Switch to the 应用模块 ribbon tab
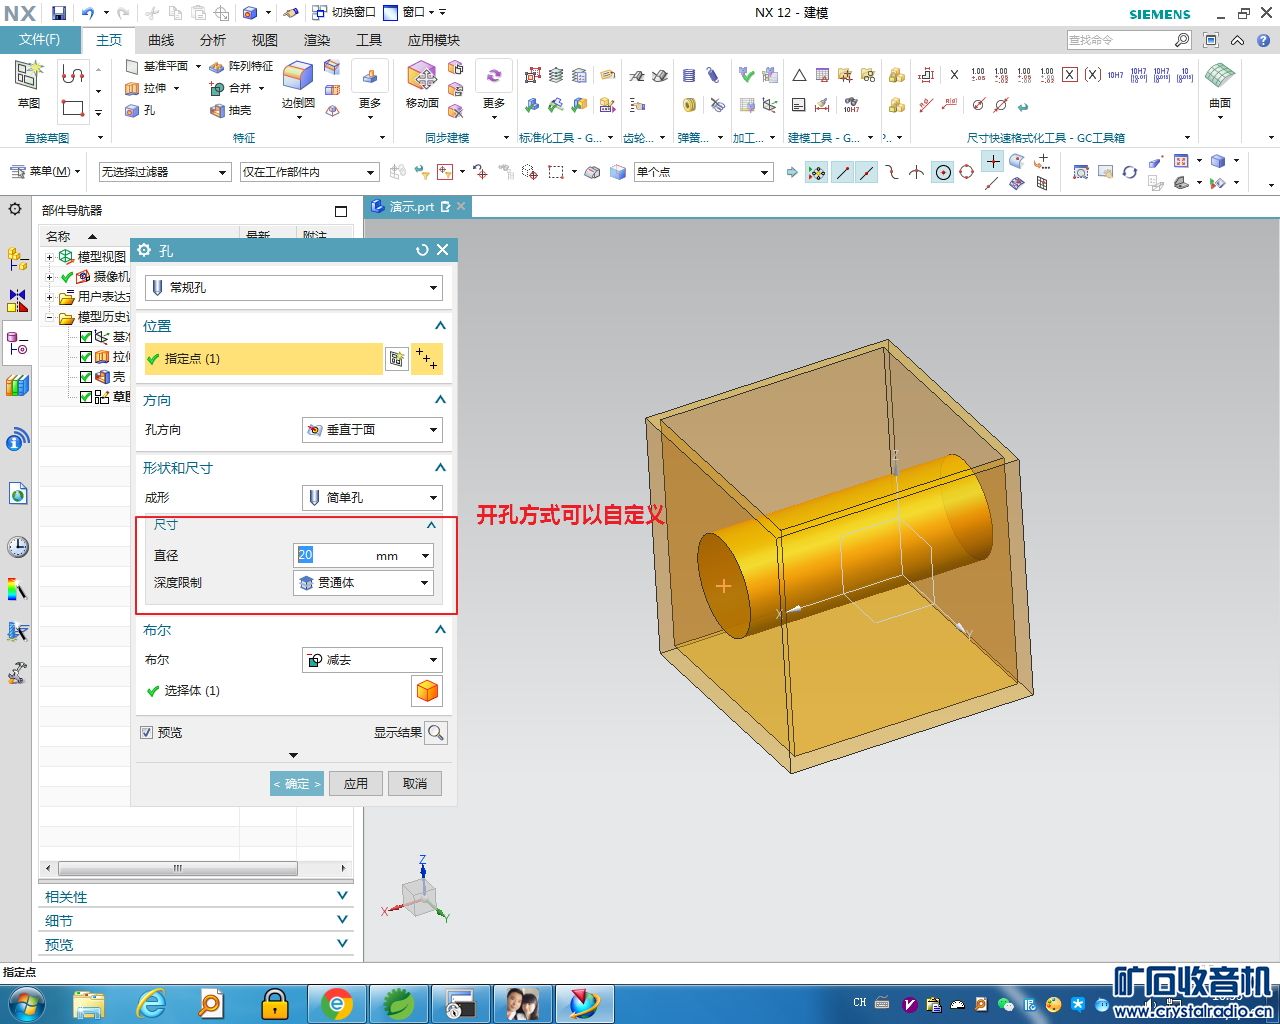 [434, 40]
